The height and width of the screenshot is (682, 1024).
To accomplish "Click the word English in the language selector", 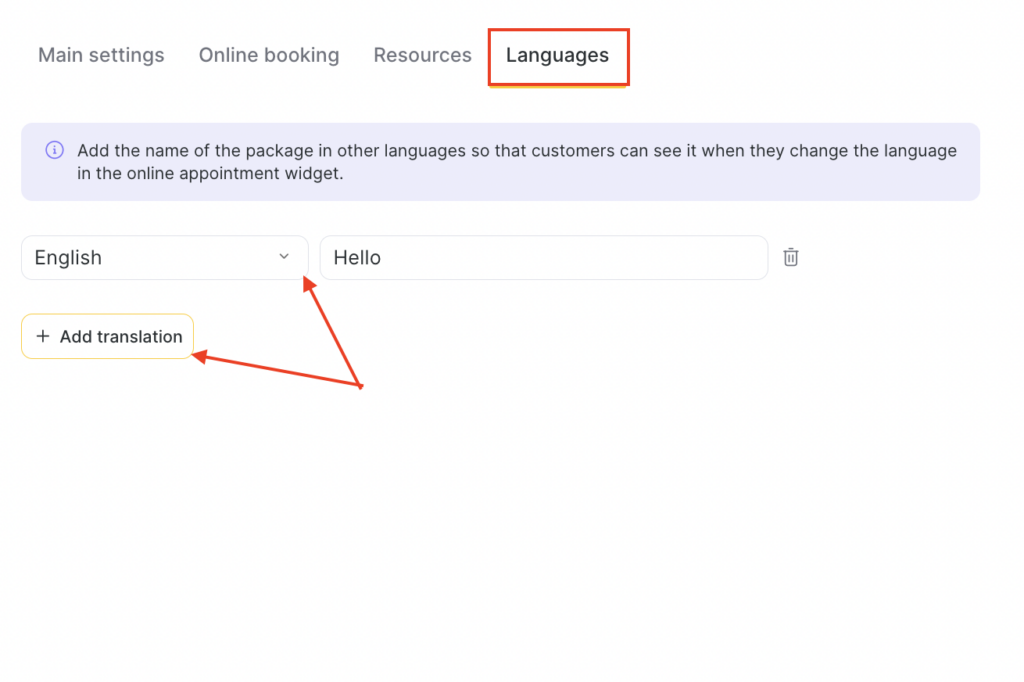I will (x=68, y=257).
